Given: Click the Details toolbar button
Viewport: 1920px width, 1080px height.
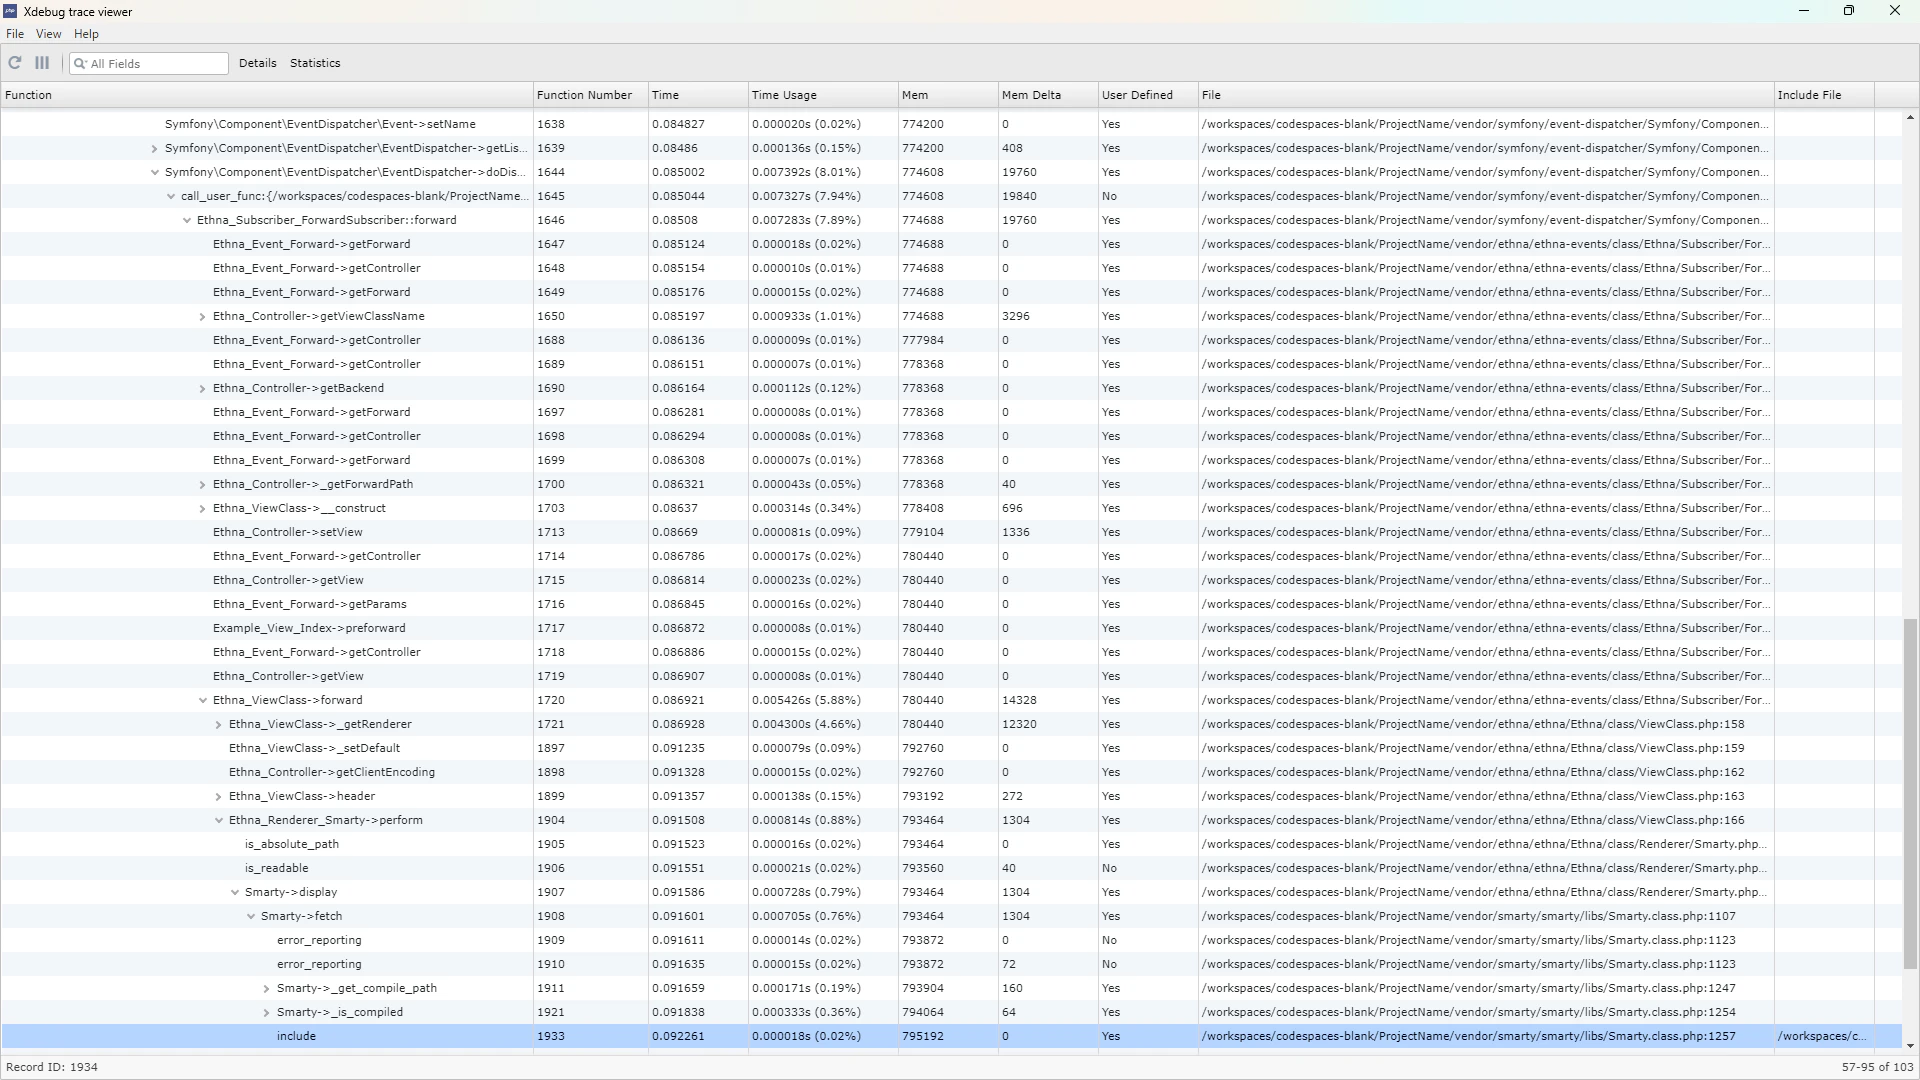Looking at the screenshot, I should pyautogui.click(x=257, y=63).
